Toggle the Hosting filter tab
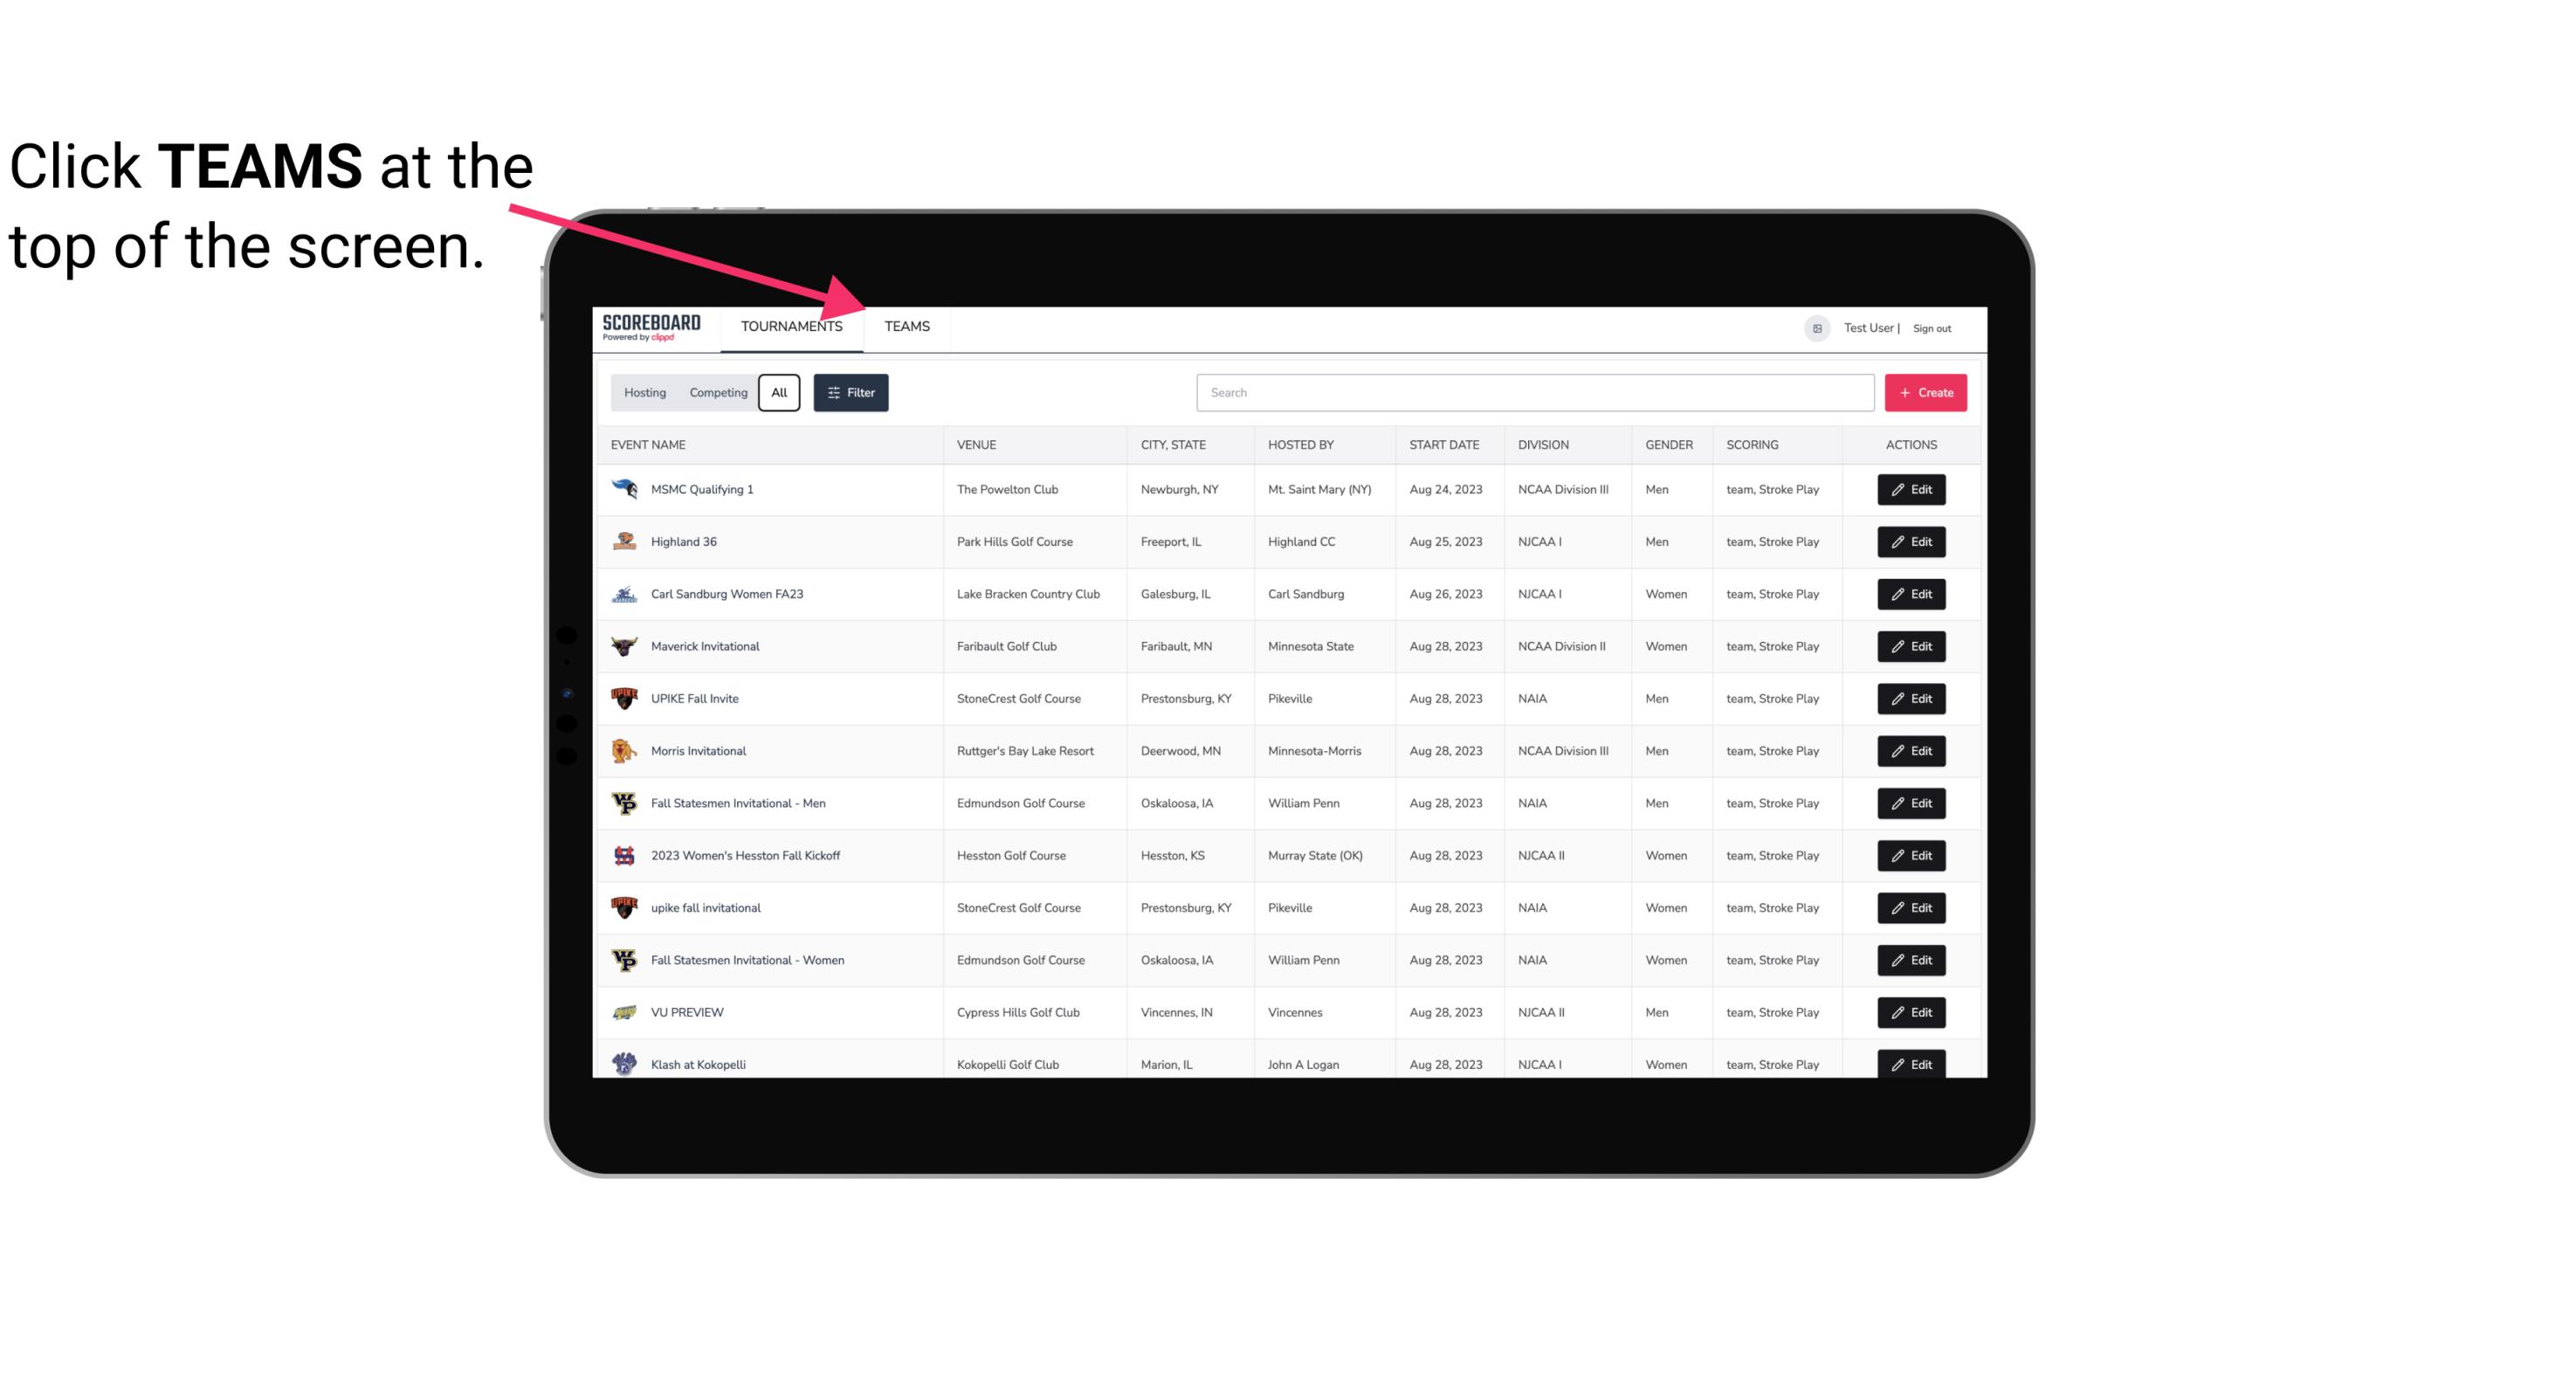Image resolution: width=2576 pixels, height=1386 pixels. coord(644,393)
